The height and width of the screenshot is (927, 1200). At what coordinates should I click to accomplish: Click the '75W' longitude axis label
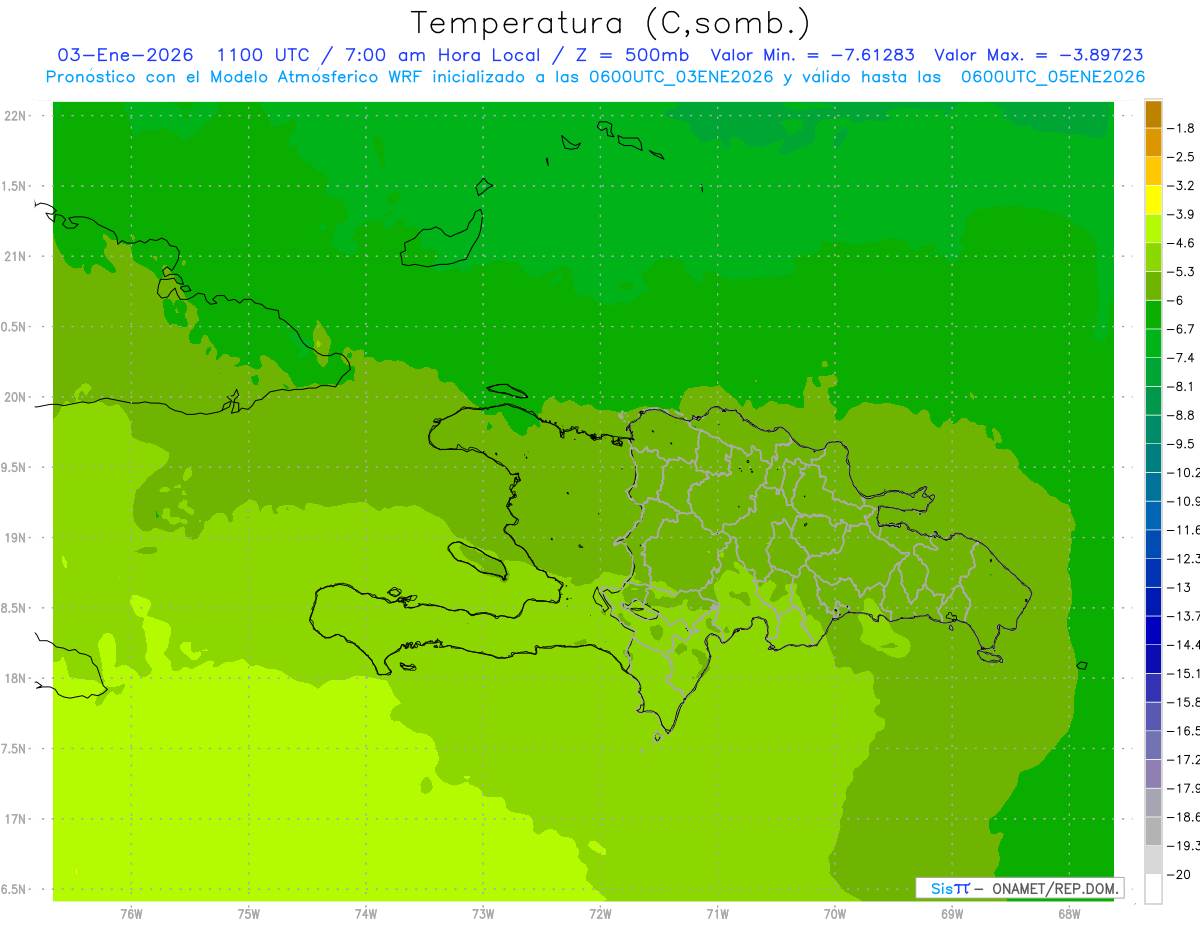(249, 914)
